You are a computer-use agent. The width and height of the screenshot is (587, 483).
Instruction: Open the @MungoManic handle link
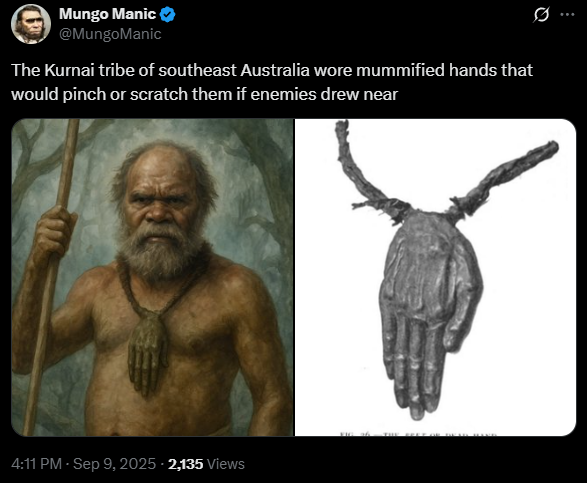[110, 34]
